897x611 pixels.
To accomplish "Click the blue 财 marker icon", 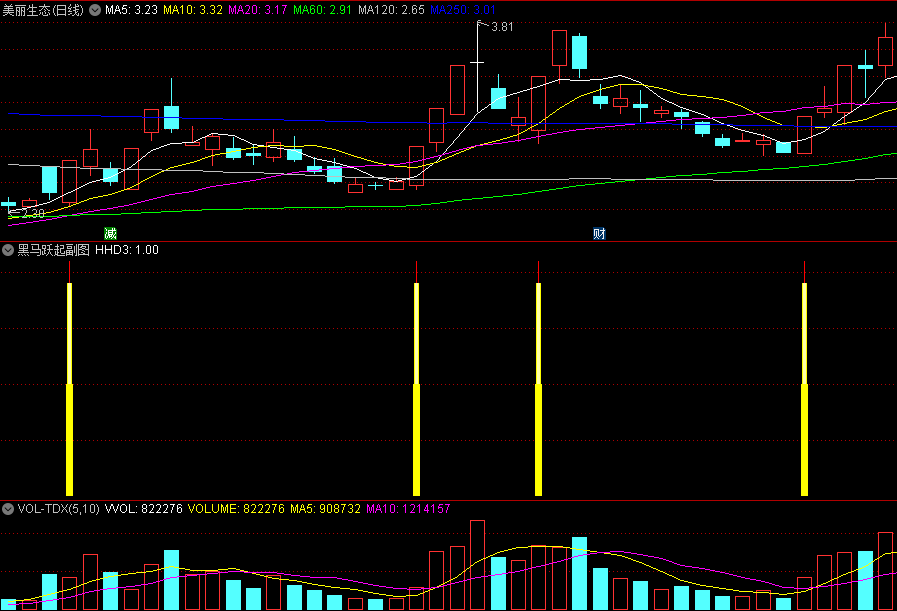I will [x=599, y=233].
